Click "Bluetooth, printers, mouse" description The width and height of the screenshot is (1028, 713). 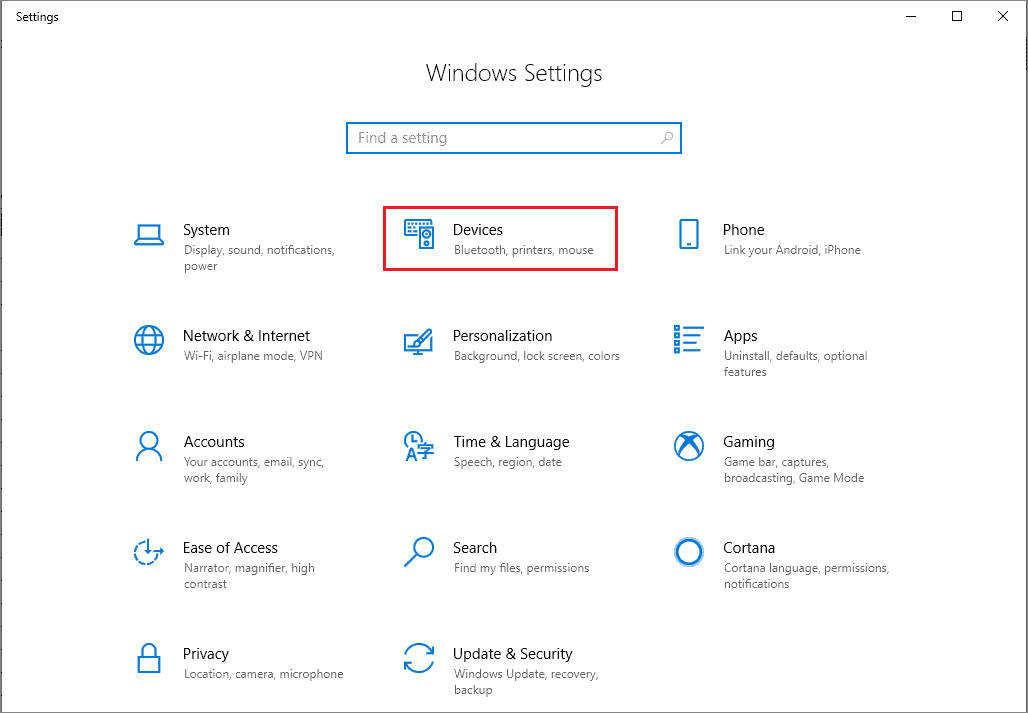(524, 250)
